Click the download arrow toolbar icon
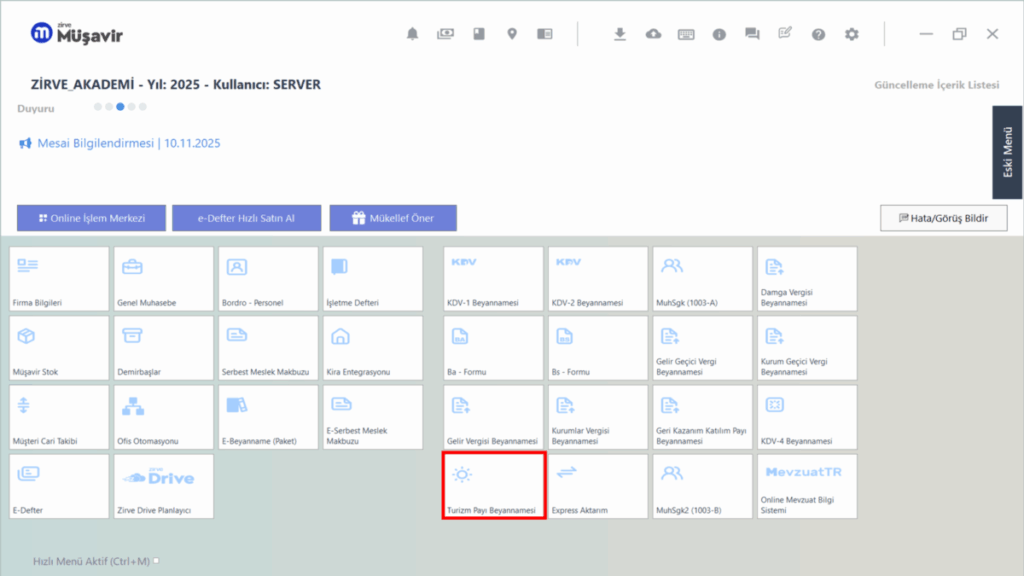The height and width of the screenshot is (576, 1024). tap(620, 34)
